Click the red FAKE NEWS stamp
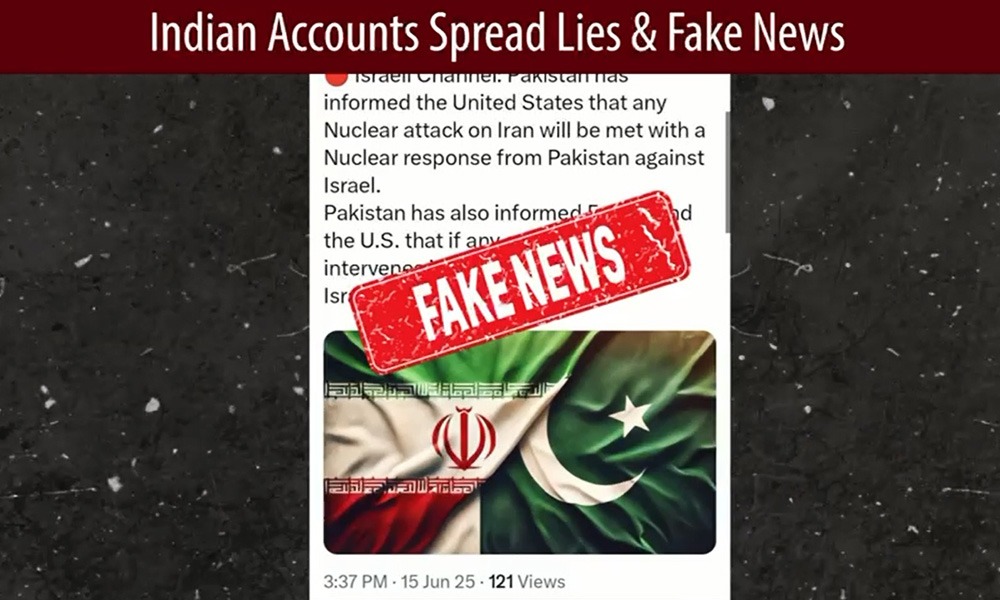The height and width of the screenshot is (600, 1000). coord(520,282)
